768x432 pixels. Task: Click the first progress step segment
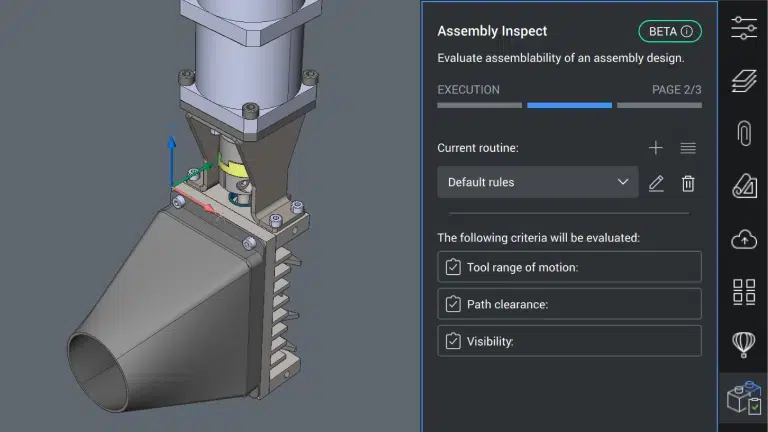pos(479,104)
